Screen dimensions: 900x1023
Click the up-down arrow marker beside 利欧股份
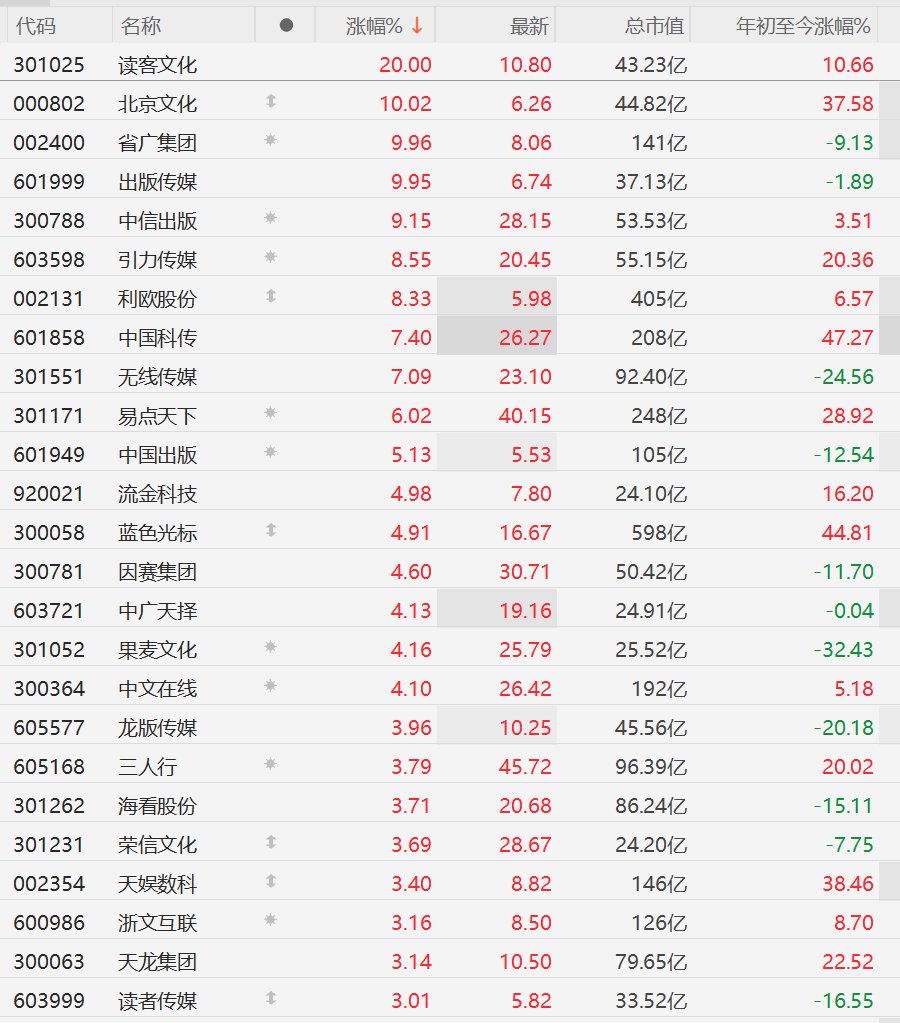[x=271, y=297]
